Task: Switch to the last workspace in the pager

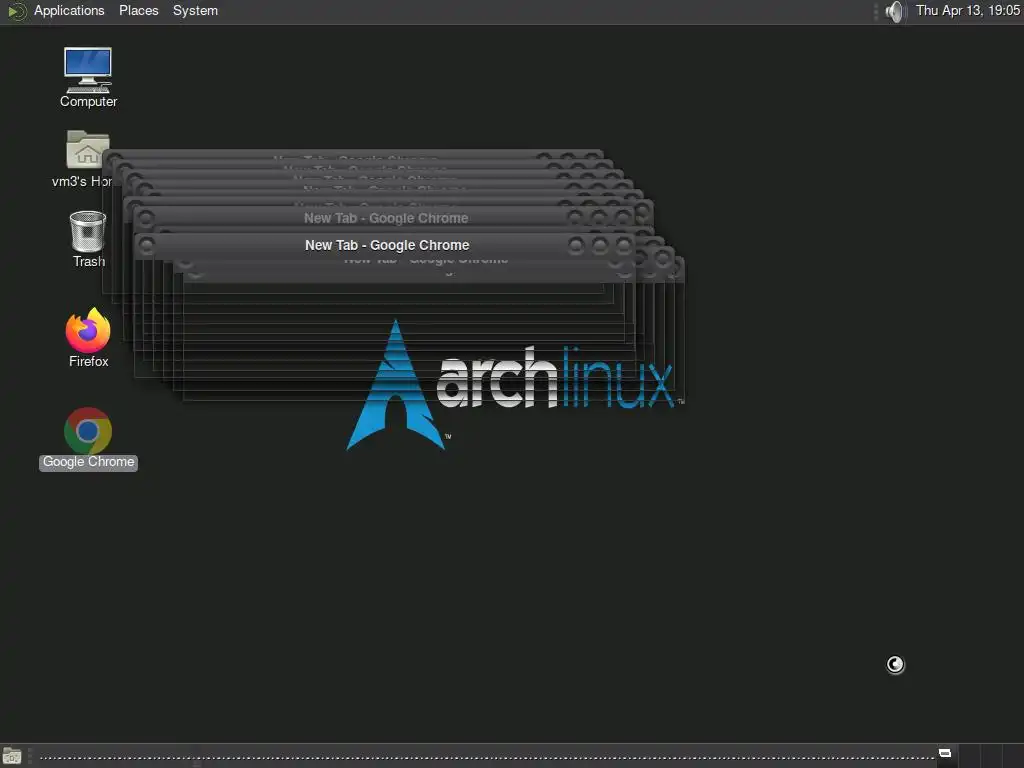Action: [1014, 756]
